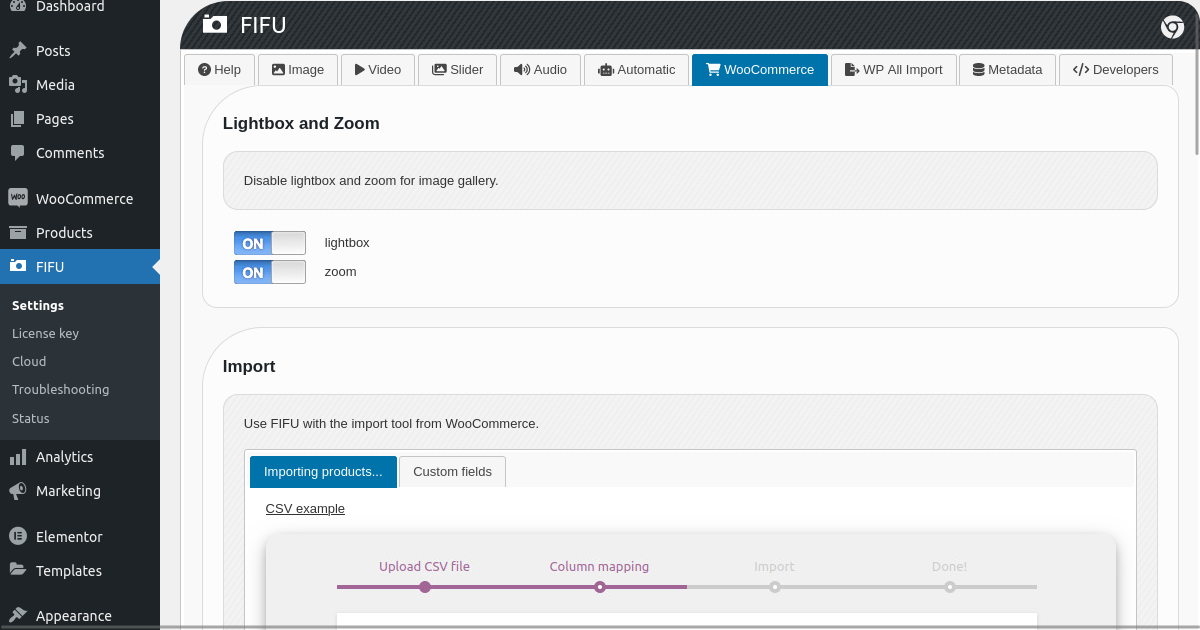The image size is (1200, 630).
Task: Click the 'Disable lightbox and zoom for image gallery.' text
Action: click(x=371, y=181)
